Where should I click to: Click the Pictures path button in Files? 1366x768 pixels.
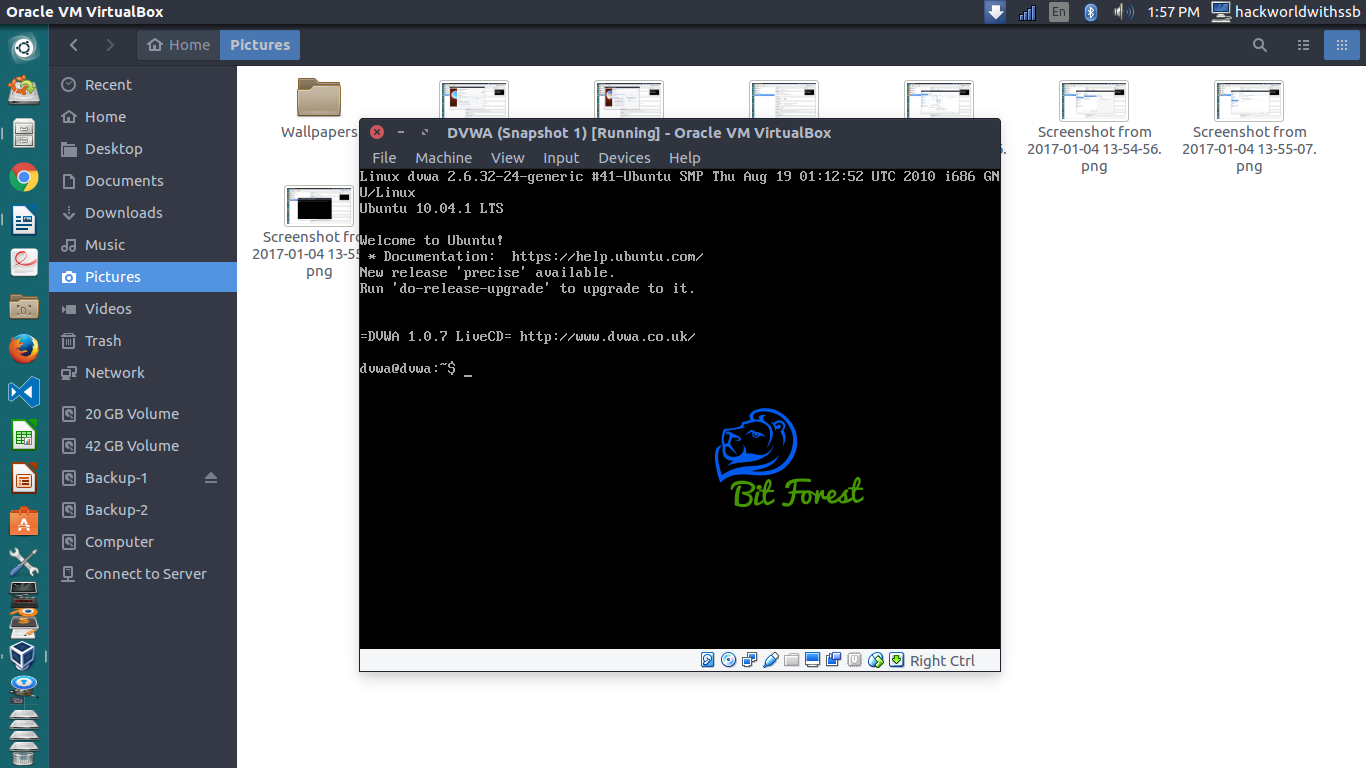[260, 45]
